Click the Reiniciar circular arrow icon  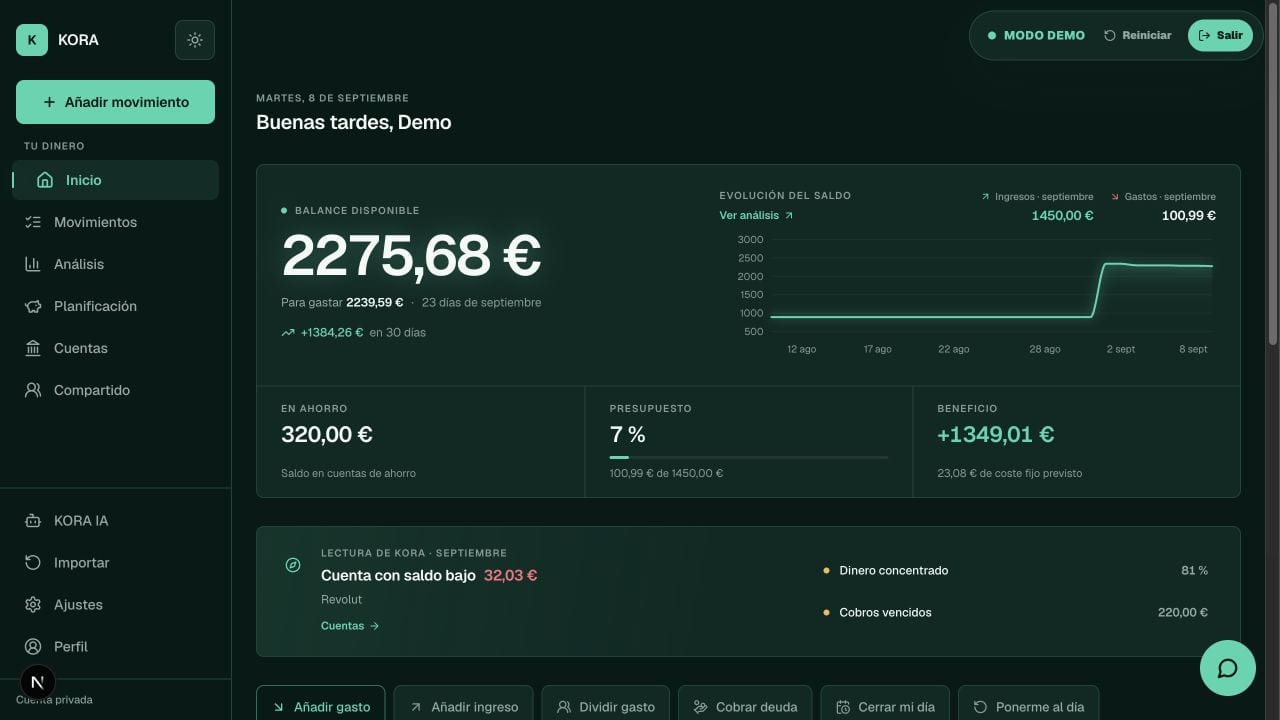[1110, 35]
